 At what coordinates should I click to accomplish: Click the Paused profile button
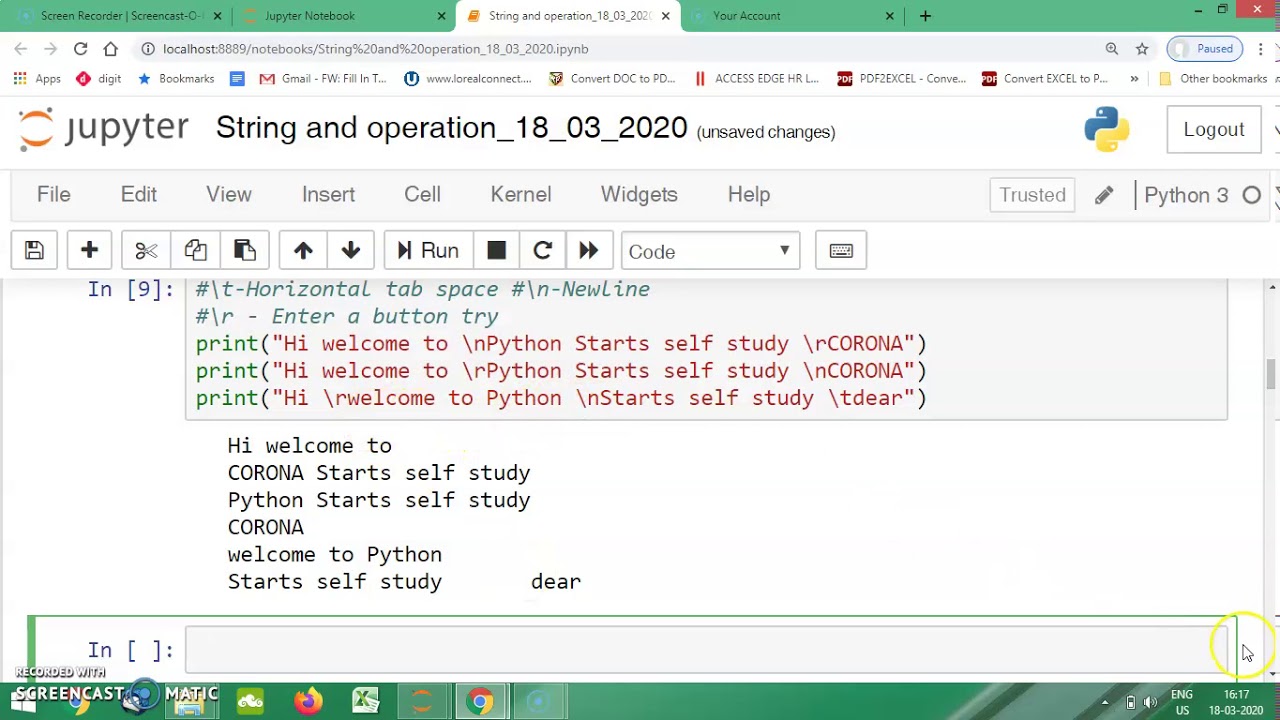[x=1205, y=48]
